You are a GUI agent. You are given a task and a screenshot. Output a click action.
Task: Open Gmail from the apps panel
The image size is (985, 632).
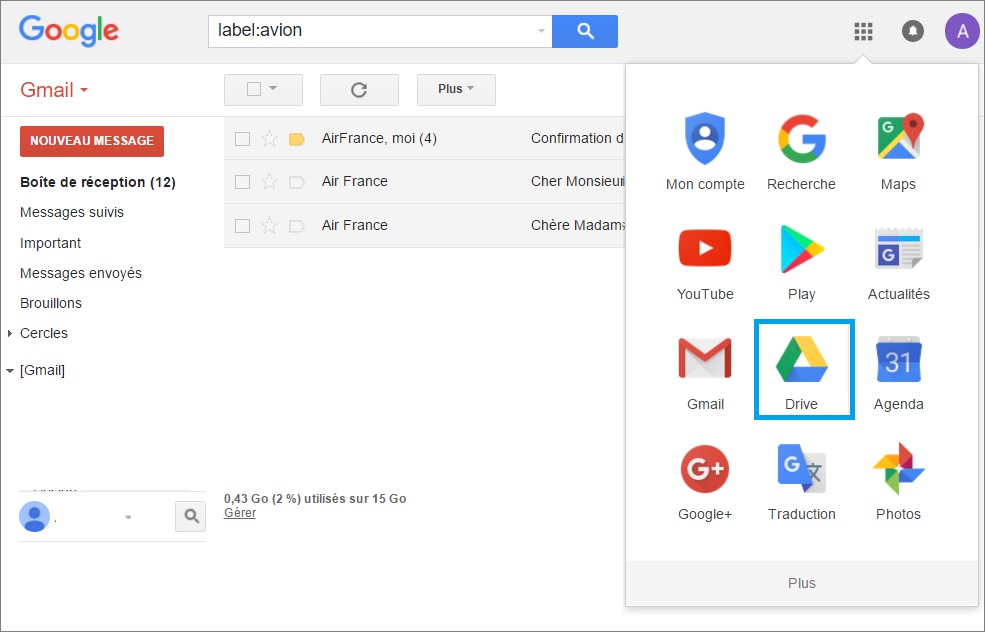[x=705, y=373]
